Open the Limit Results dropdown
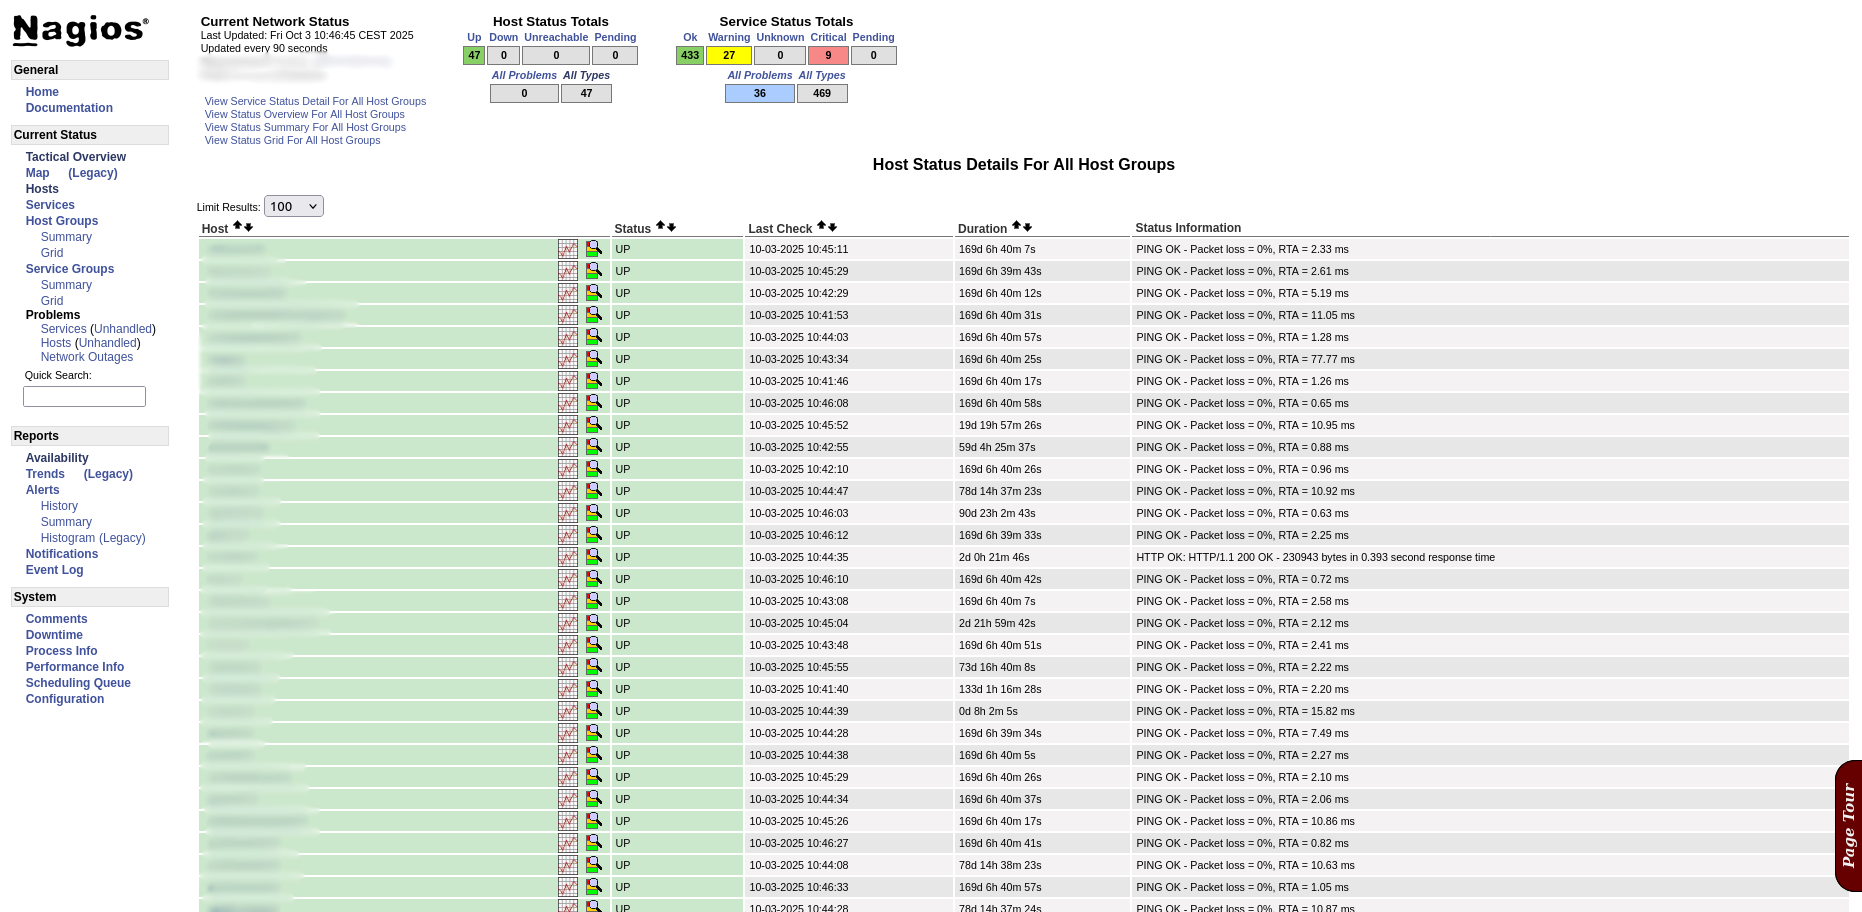This screenshot has width=1862, height=912. coord(294,206)
